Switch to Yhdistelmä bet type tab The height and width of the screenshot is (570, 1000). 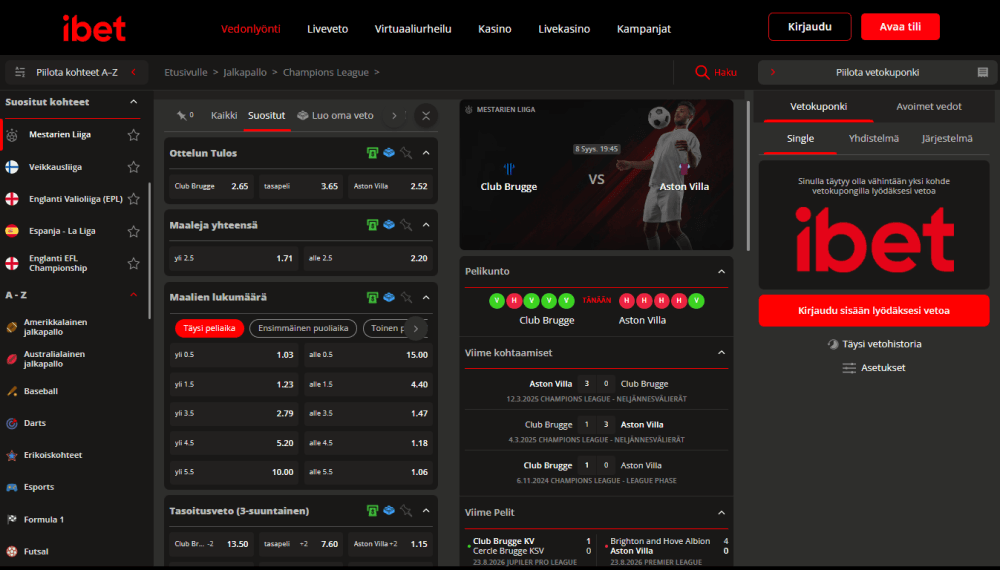pos(874,138)
